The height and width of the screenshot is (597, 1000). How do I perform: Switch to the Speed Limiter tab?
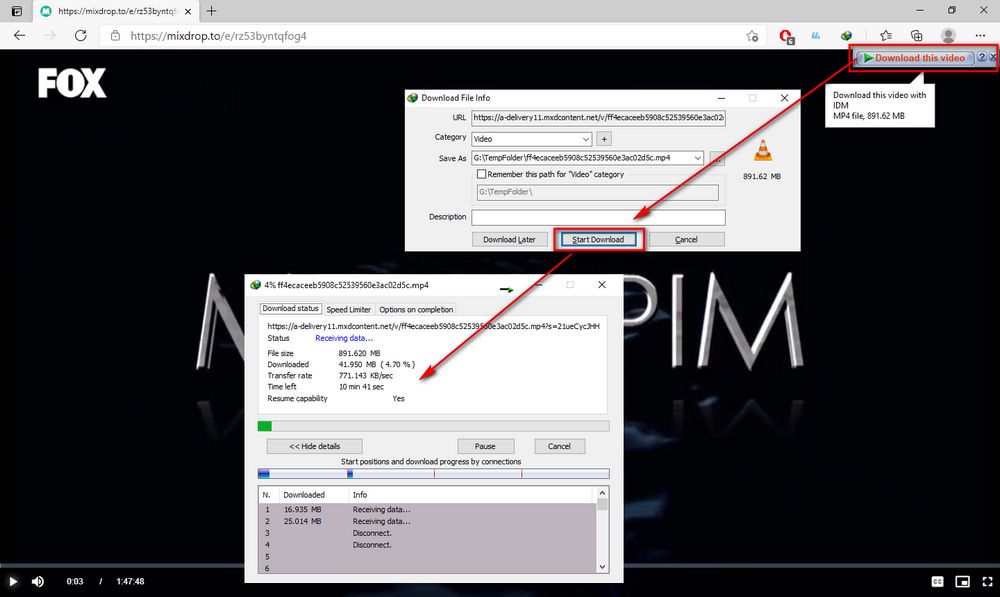tap(348, 309)
